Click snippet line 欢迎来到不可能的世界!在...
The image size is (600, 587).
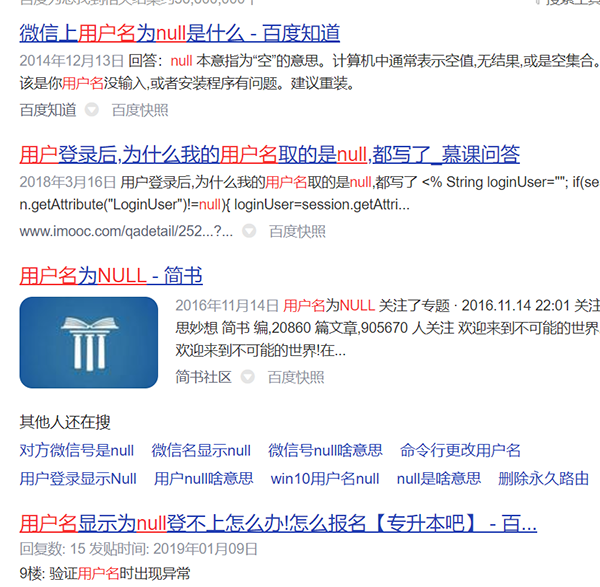coord(261,351)
